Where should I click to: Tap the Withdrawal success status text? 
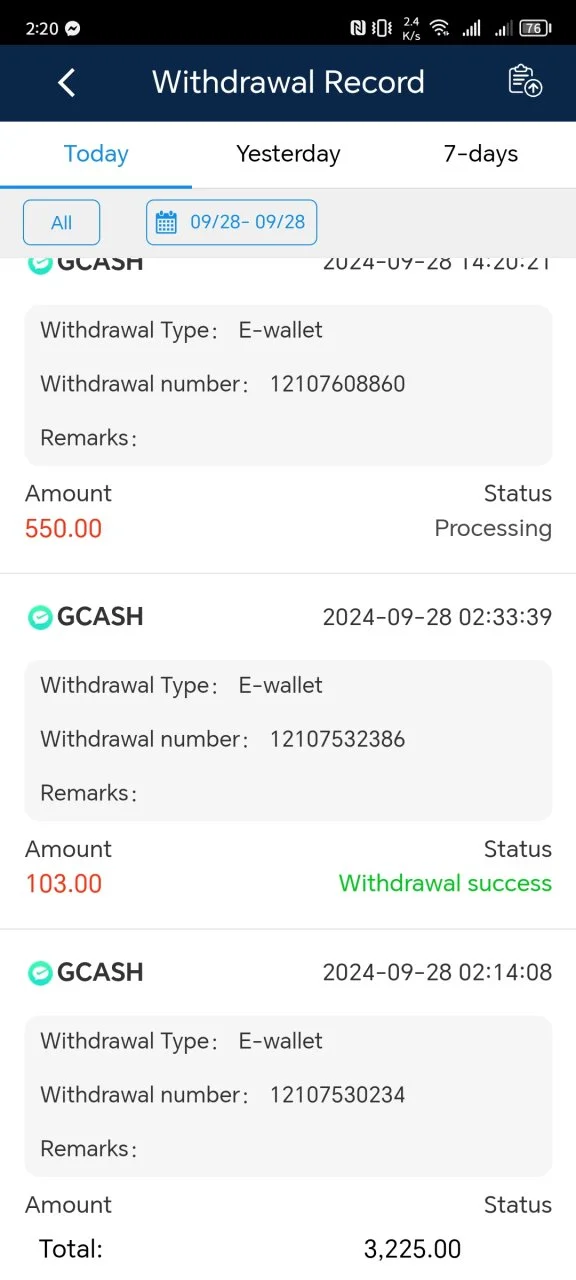click(445, 883)
